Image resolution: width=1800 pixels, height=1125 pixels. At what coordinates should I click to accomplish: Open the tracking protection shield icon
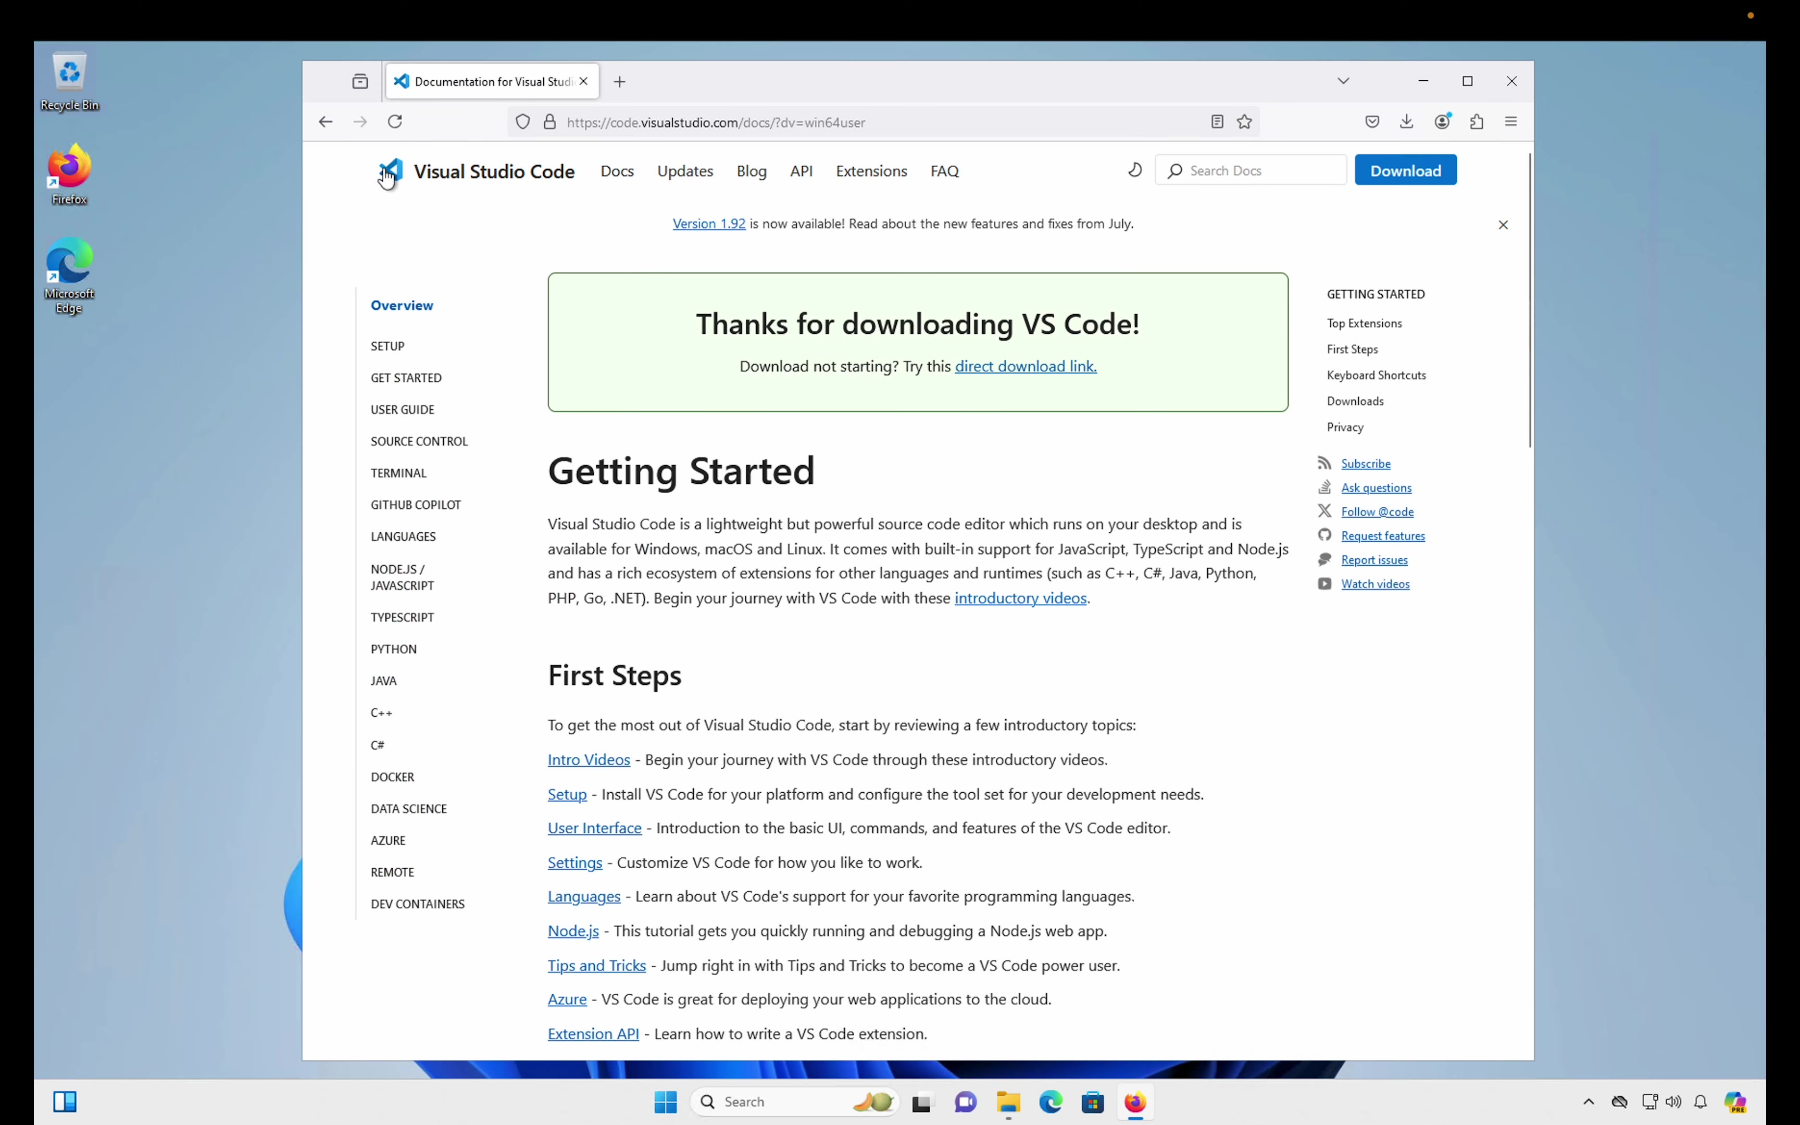pyautogui.click(x=522, y=122)
